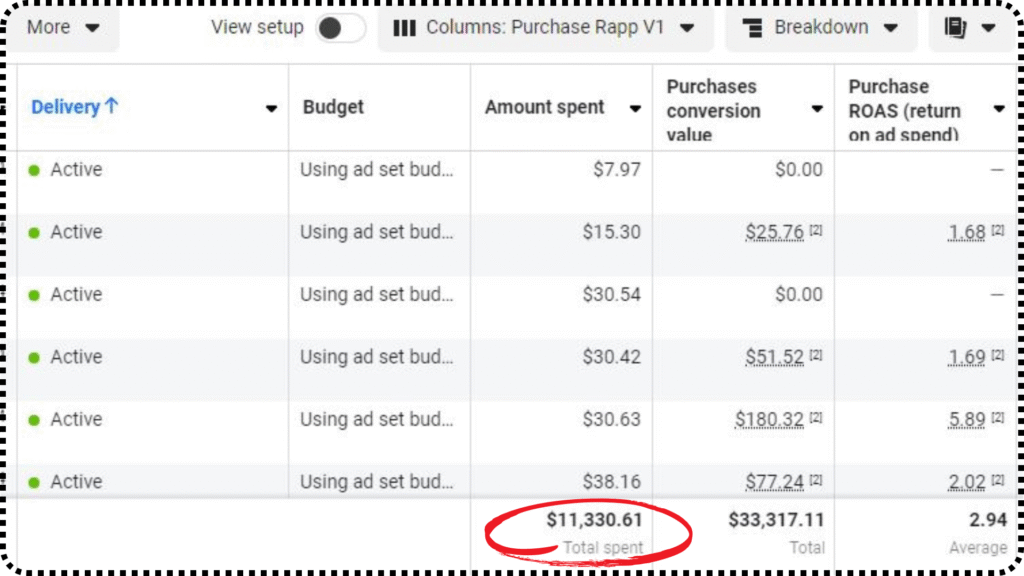Click the columns icon in toolbar
This screenshot has height=576, width=1024.
404,28
